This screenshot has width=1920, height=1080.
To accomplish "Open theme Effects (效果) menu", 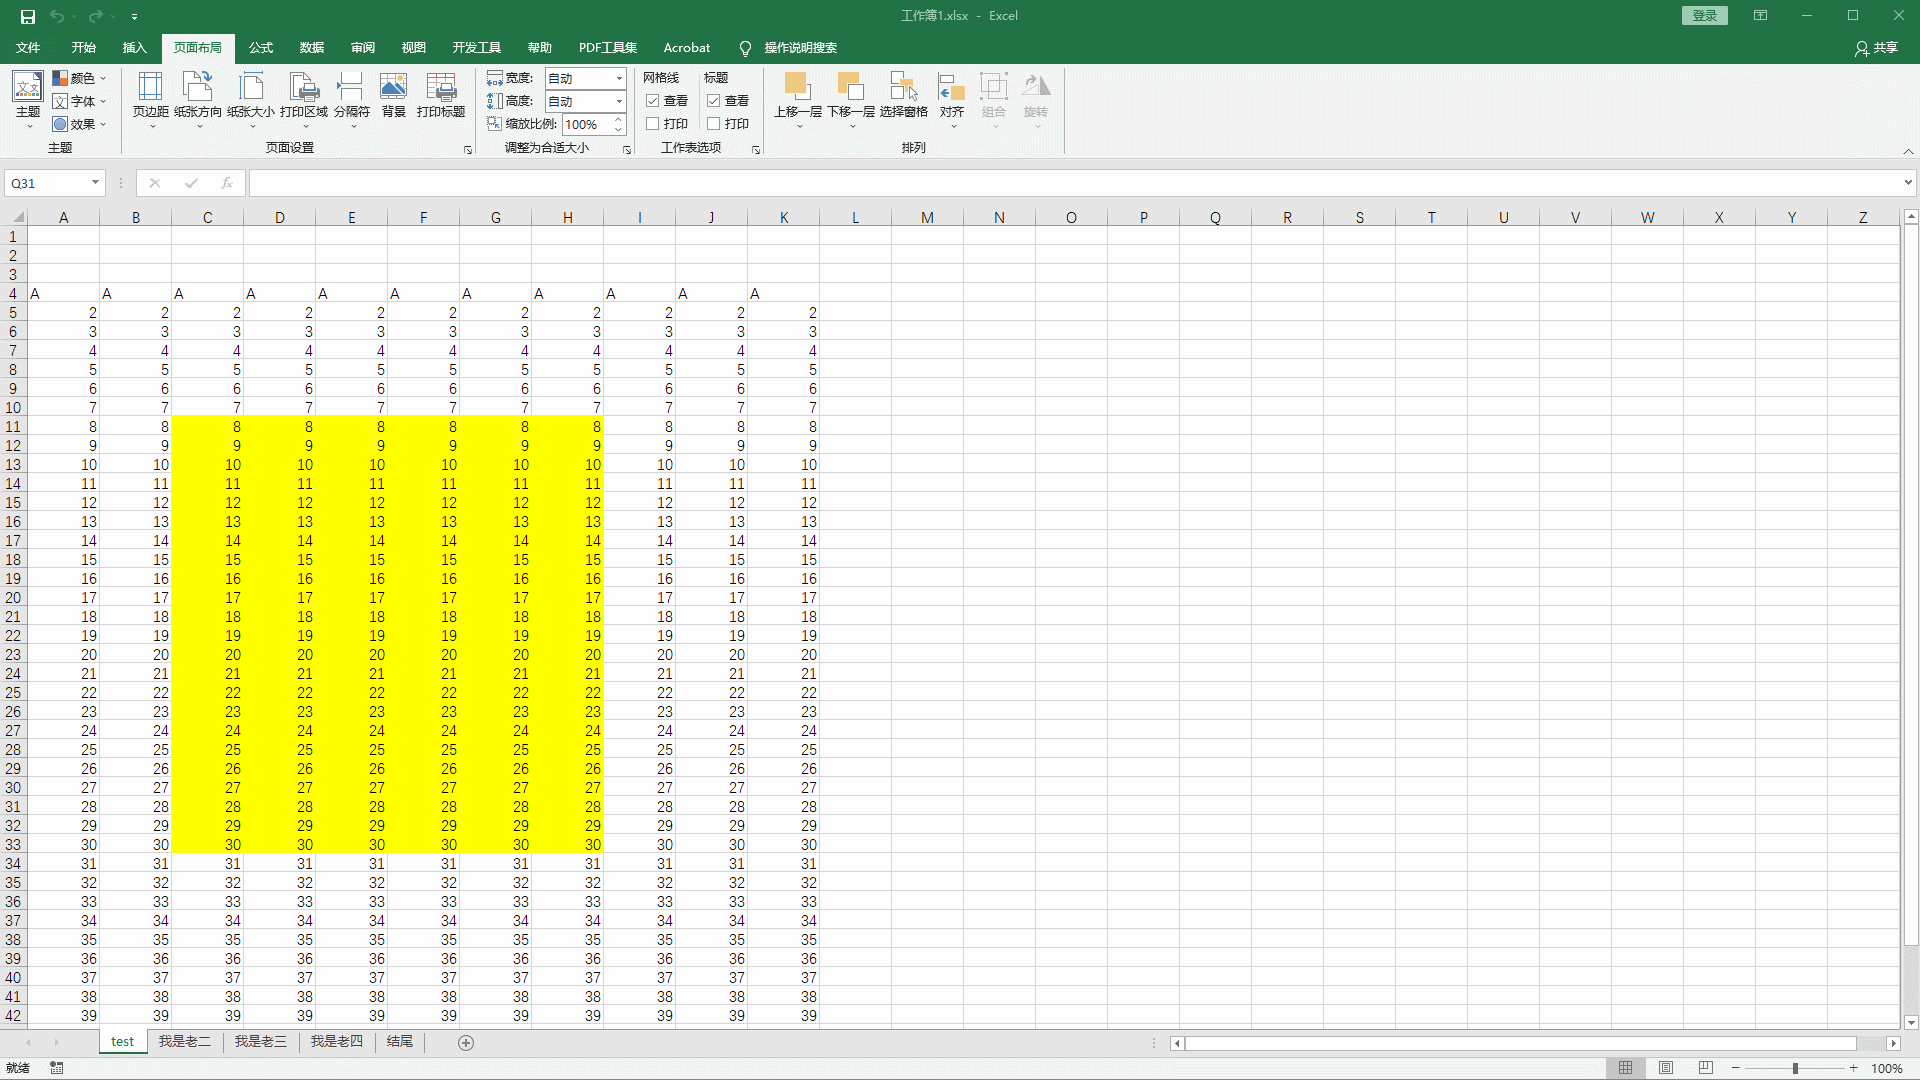I will tap(79, 124).
